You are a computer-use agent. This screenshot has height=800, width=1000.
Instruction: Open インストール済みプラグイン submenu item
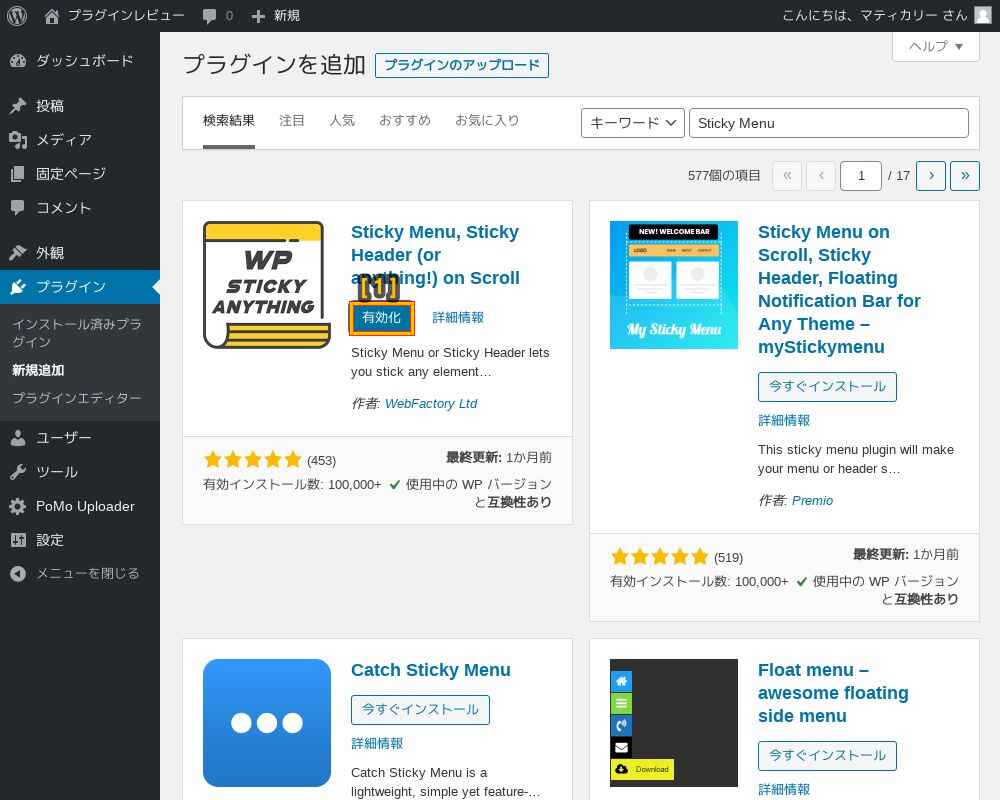click(x=77, y=333)
